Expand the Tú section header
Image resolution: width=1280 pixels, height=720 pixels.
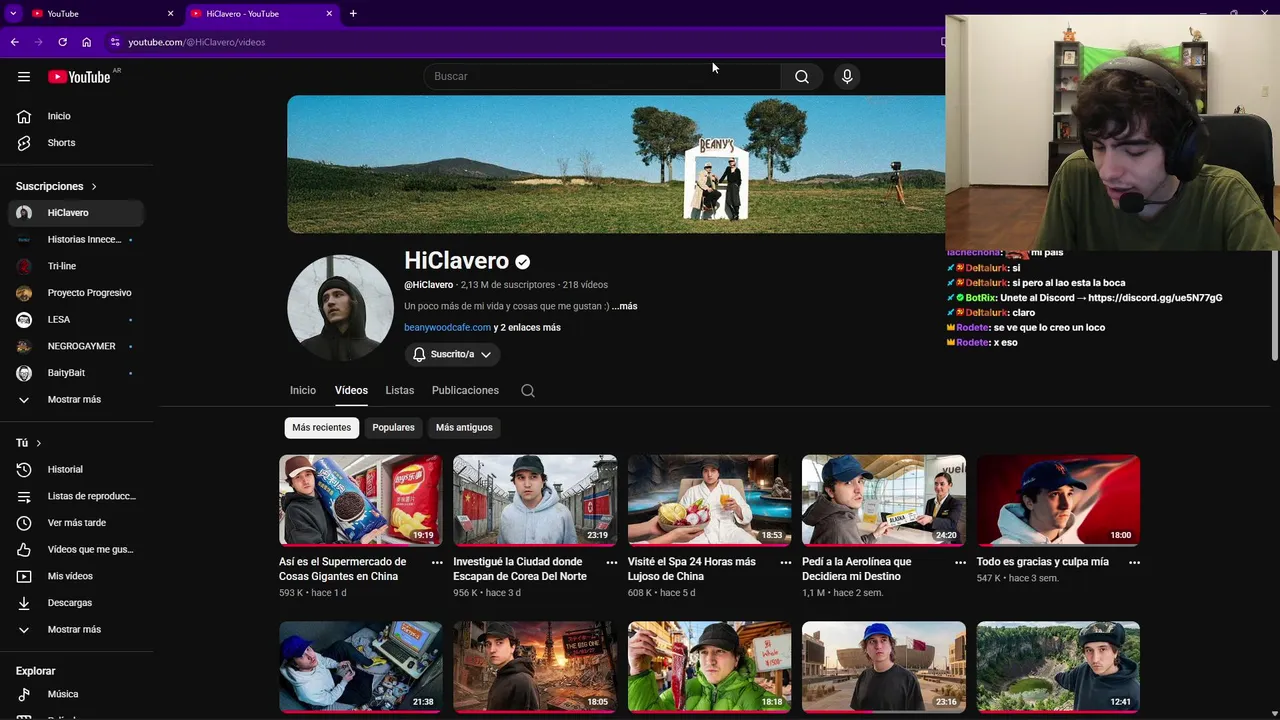point(29,443)
